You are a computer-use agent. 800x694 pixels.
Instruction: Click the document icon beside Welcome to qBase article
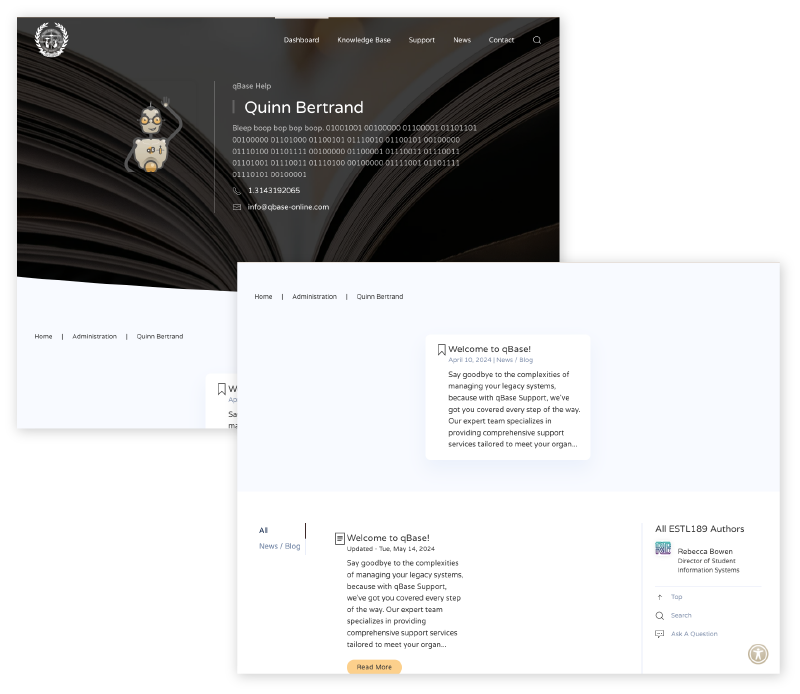coord(340,538)
